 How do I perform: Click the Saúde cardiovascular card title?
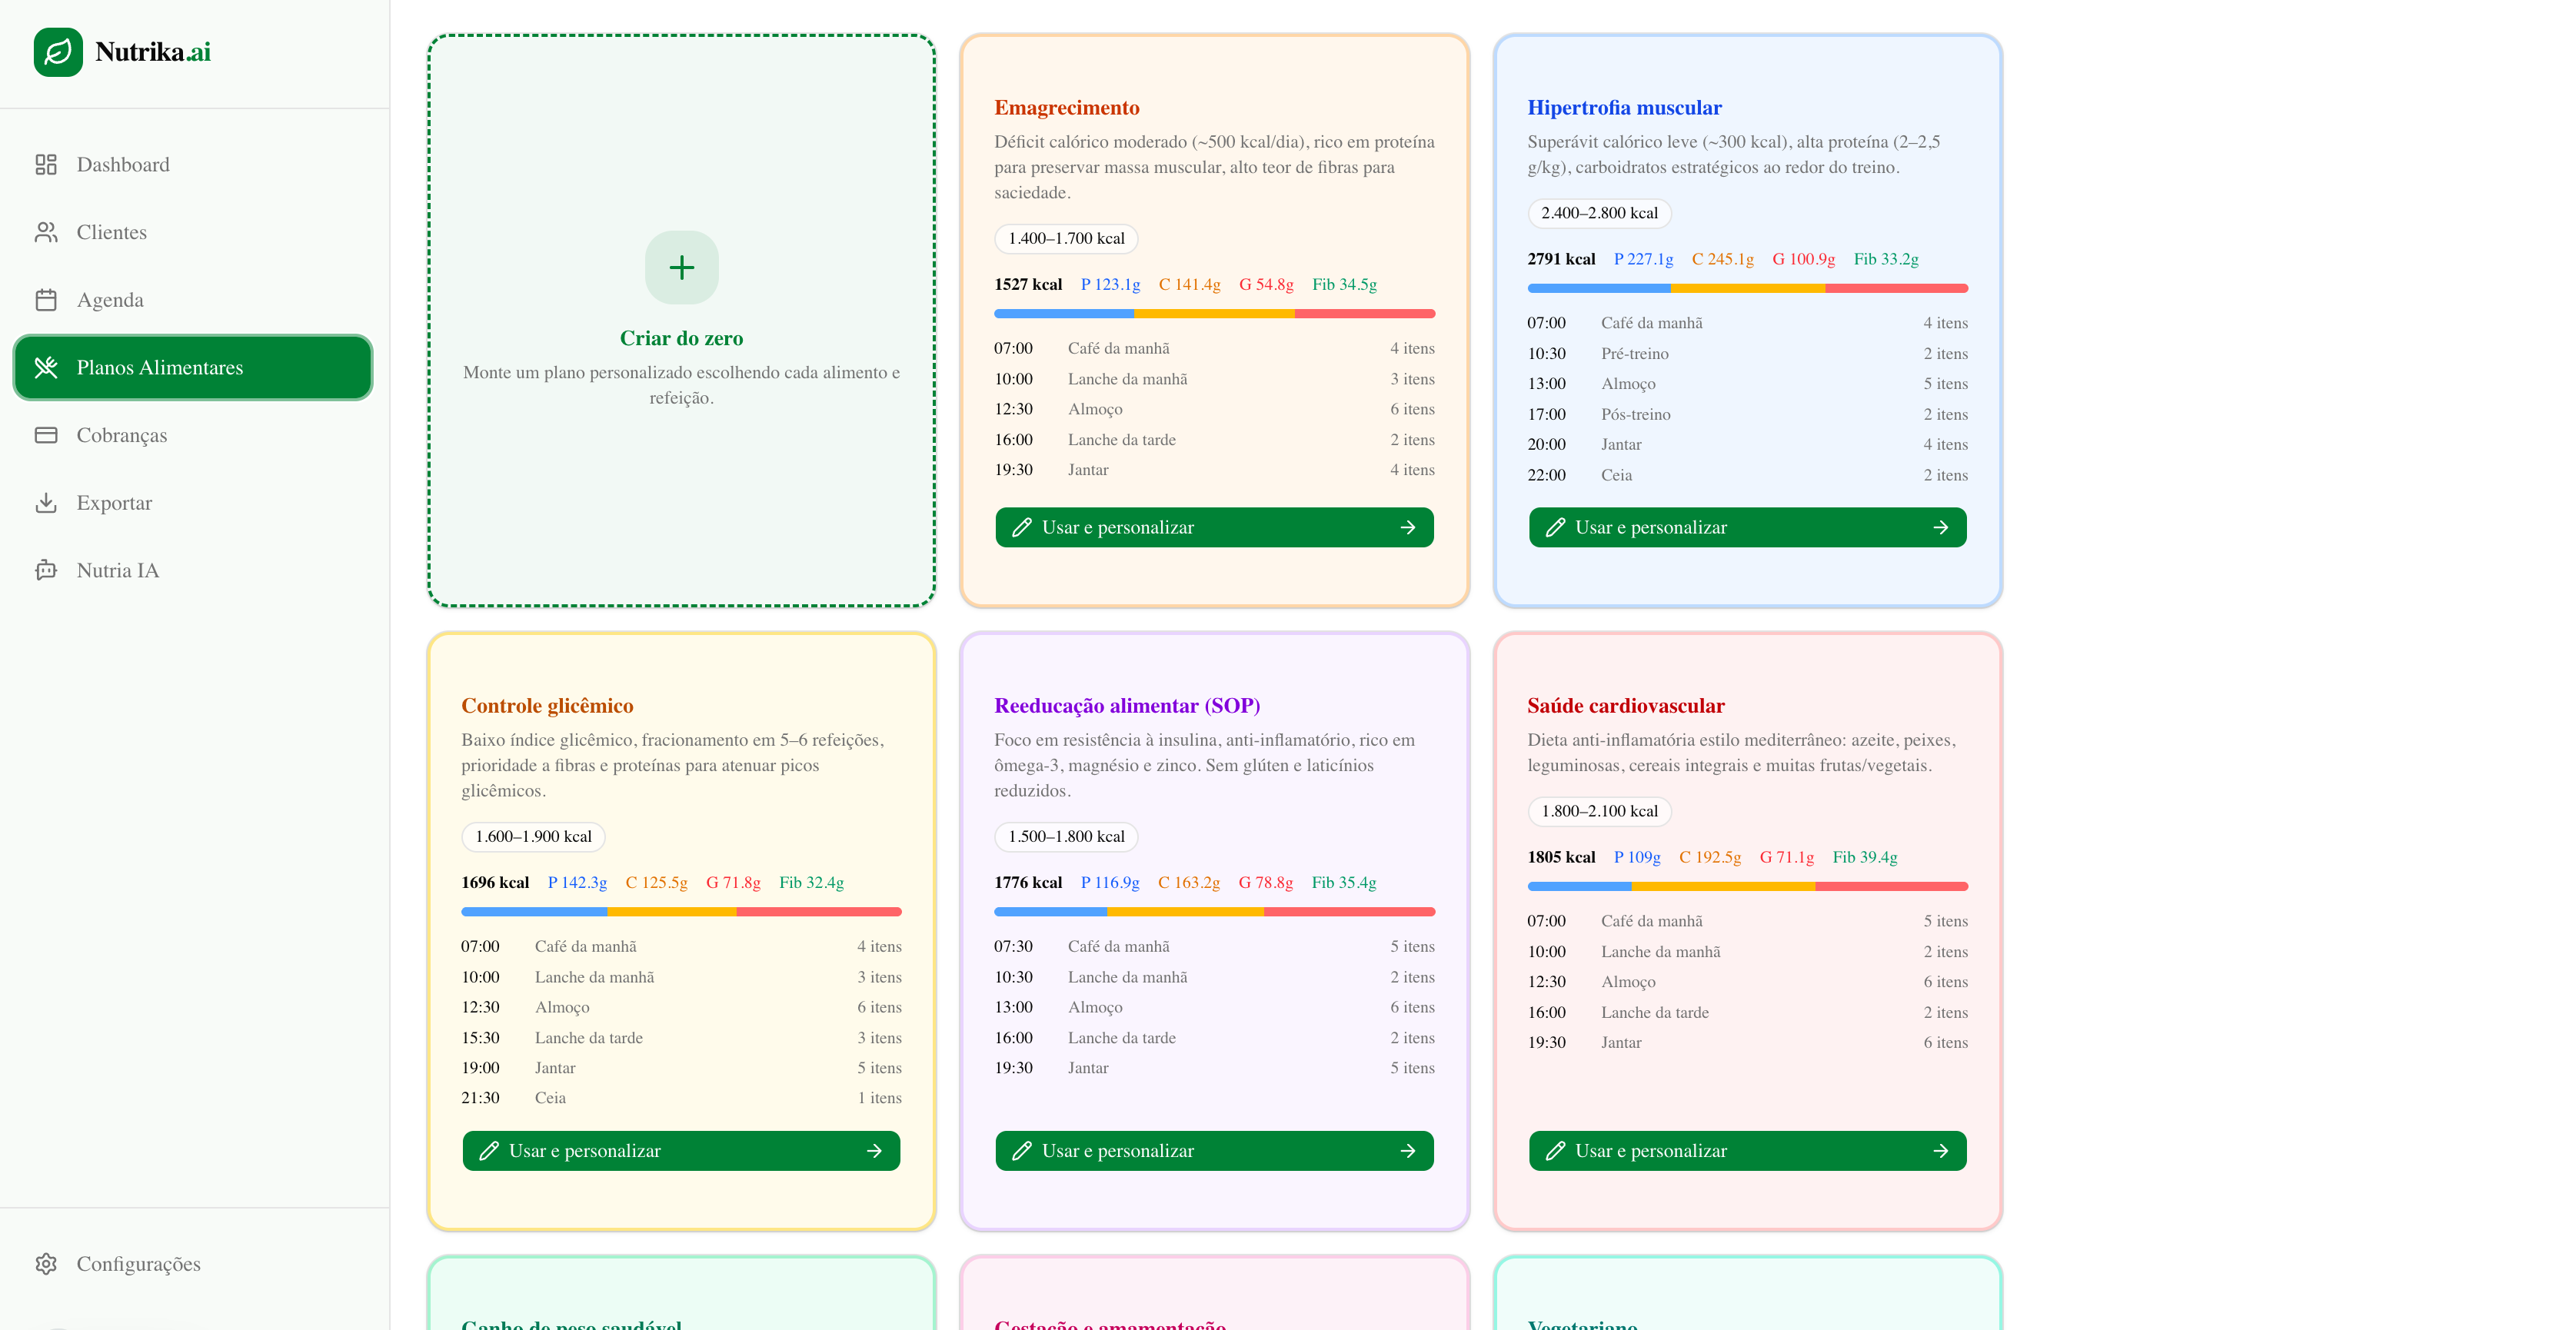coord(1626,706)
